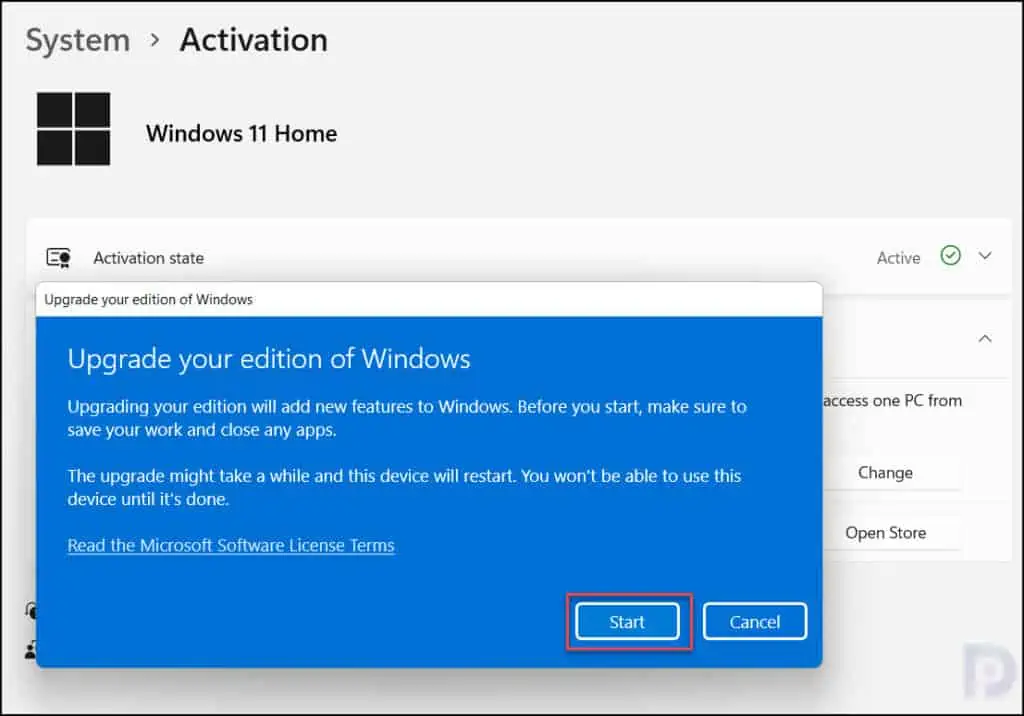
Task: Expand the Activation state chevron
Action: click(985, 256)
